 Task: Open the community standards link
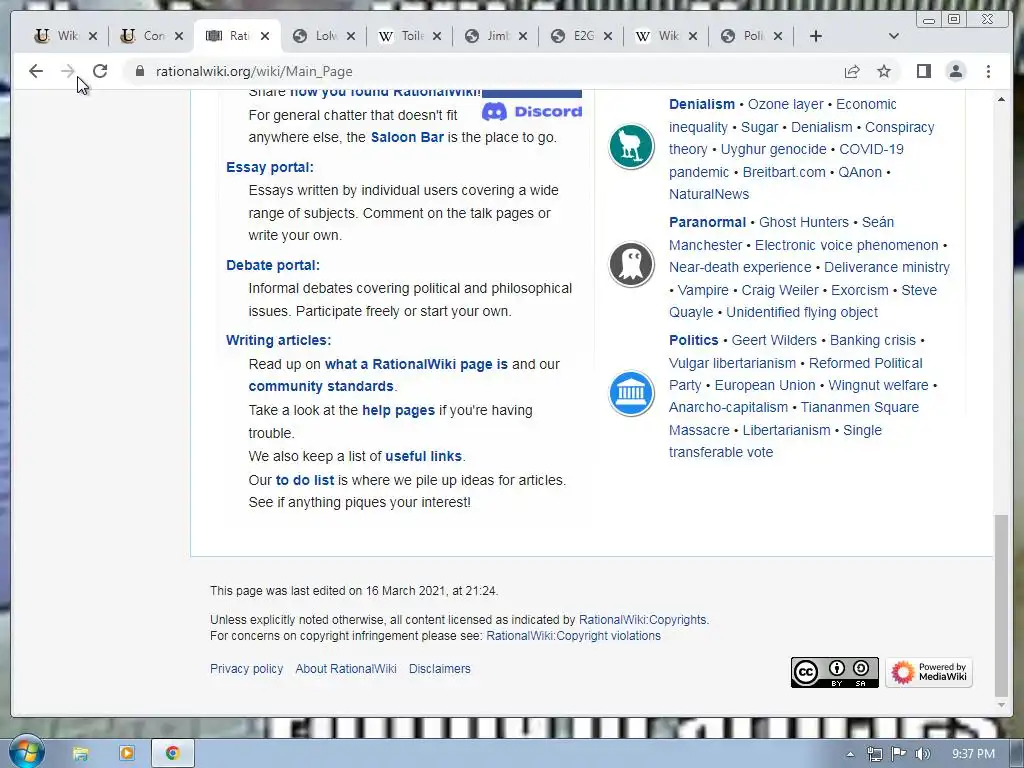click(x=321, y=386)
